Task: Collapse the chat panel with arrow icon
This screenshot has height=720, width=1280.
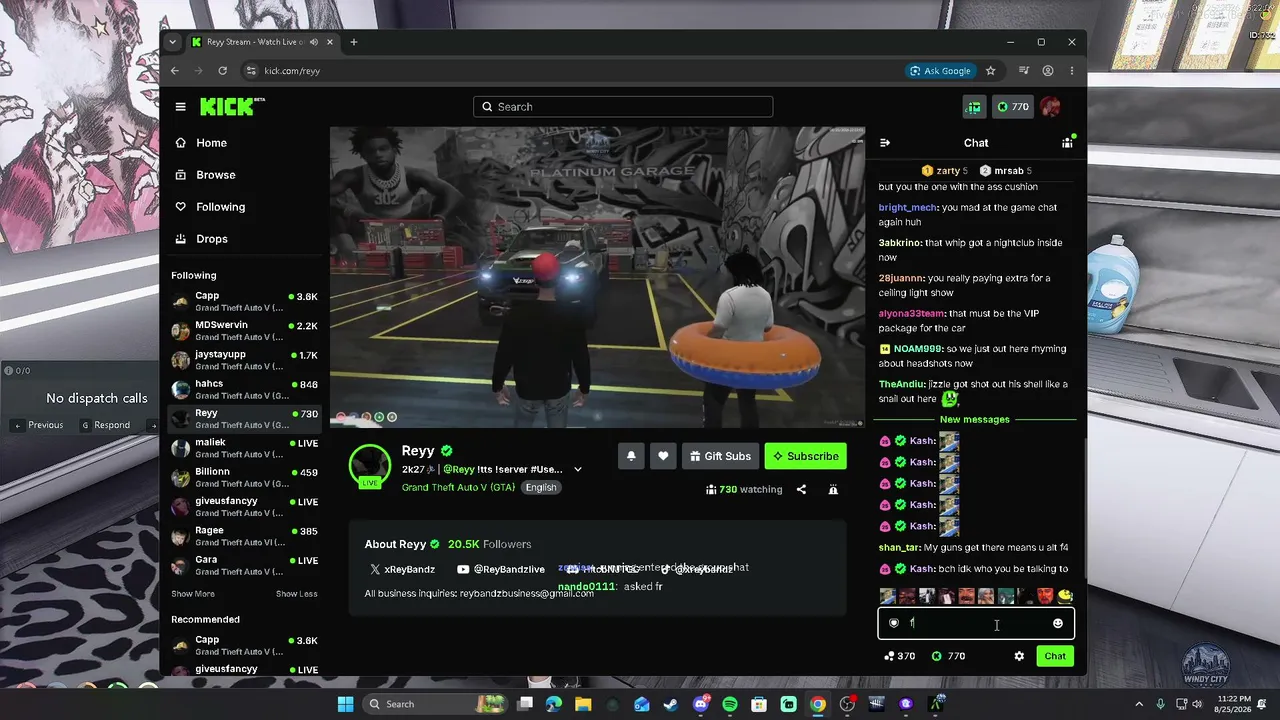Action: click(884, 143)
